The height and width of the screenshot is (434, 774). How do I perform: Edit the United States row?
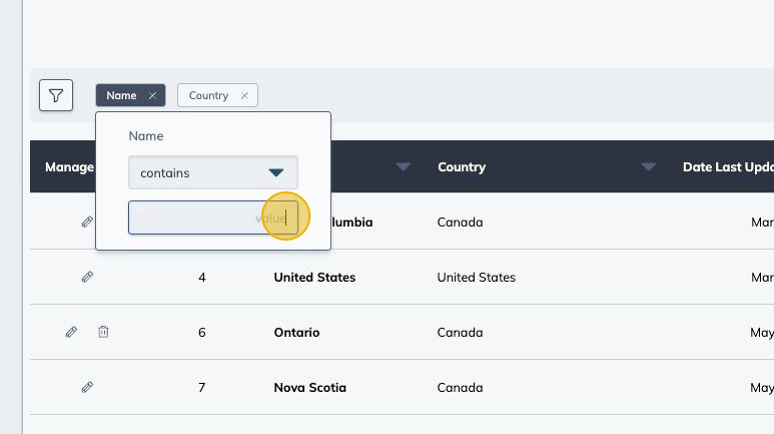coord(87,277)
